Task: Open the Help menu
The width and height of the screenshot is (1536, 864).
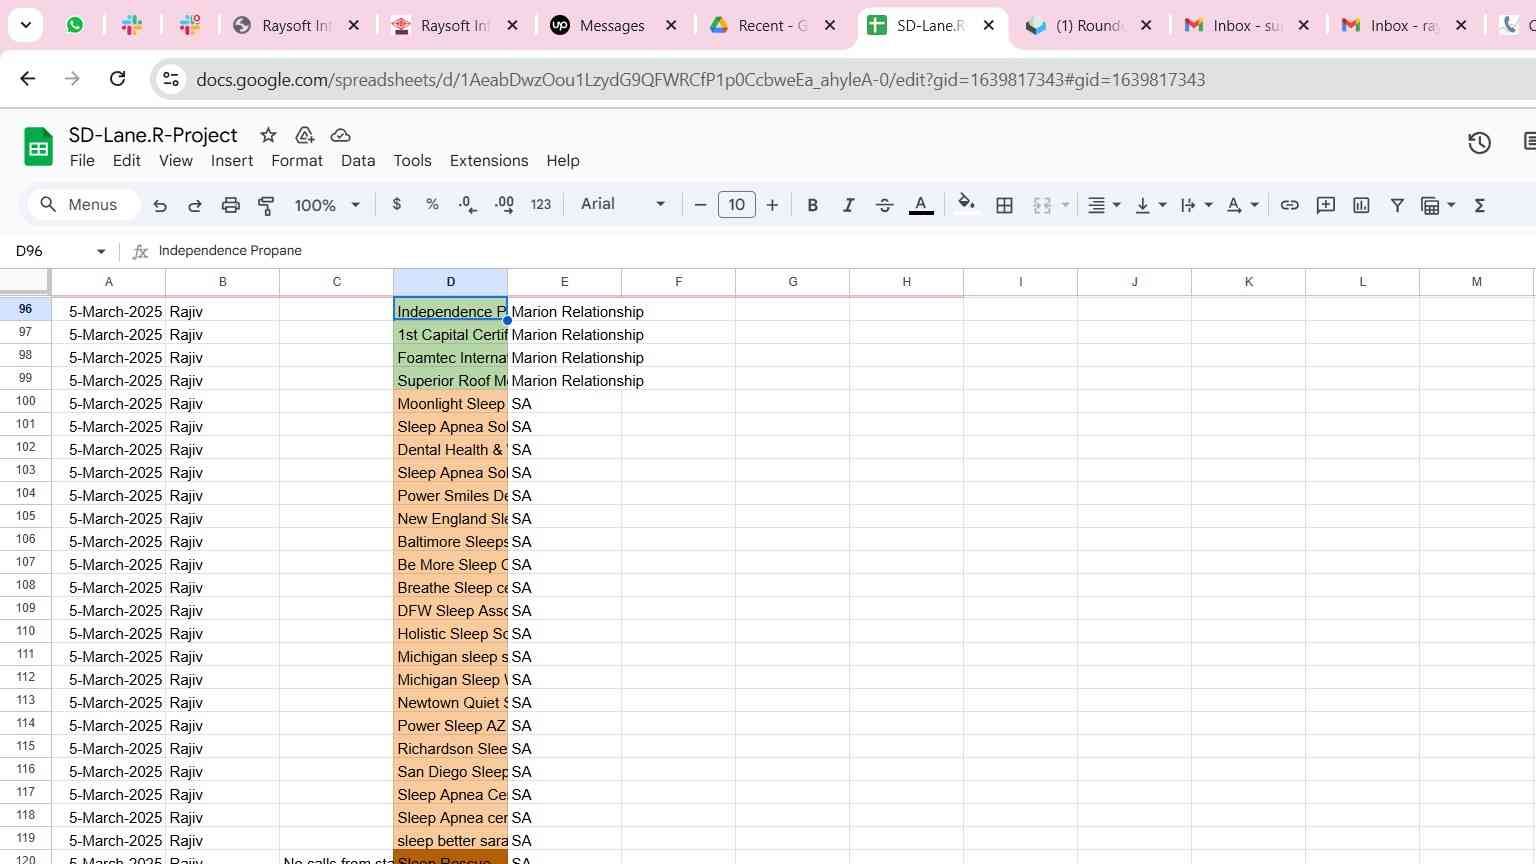Action: pos(563,161)
